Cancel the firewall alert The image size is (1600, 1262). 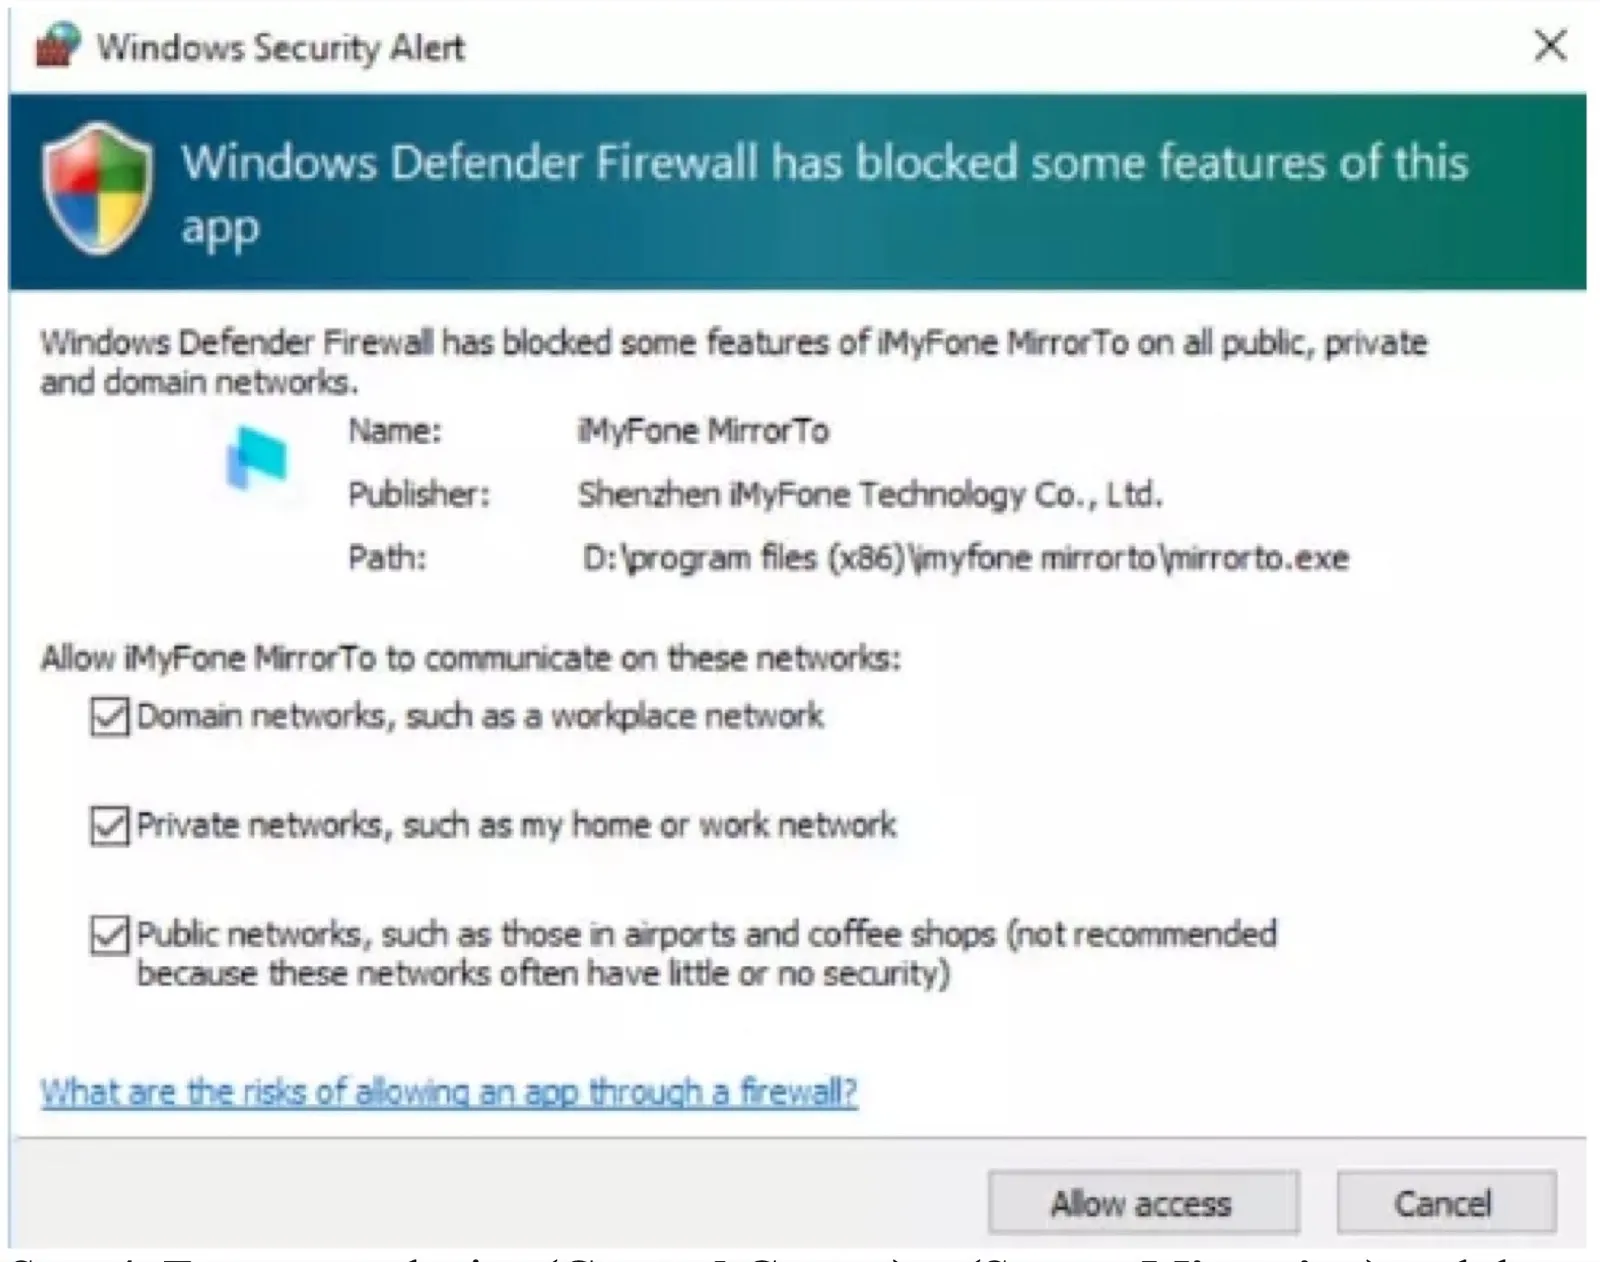1445,1202
